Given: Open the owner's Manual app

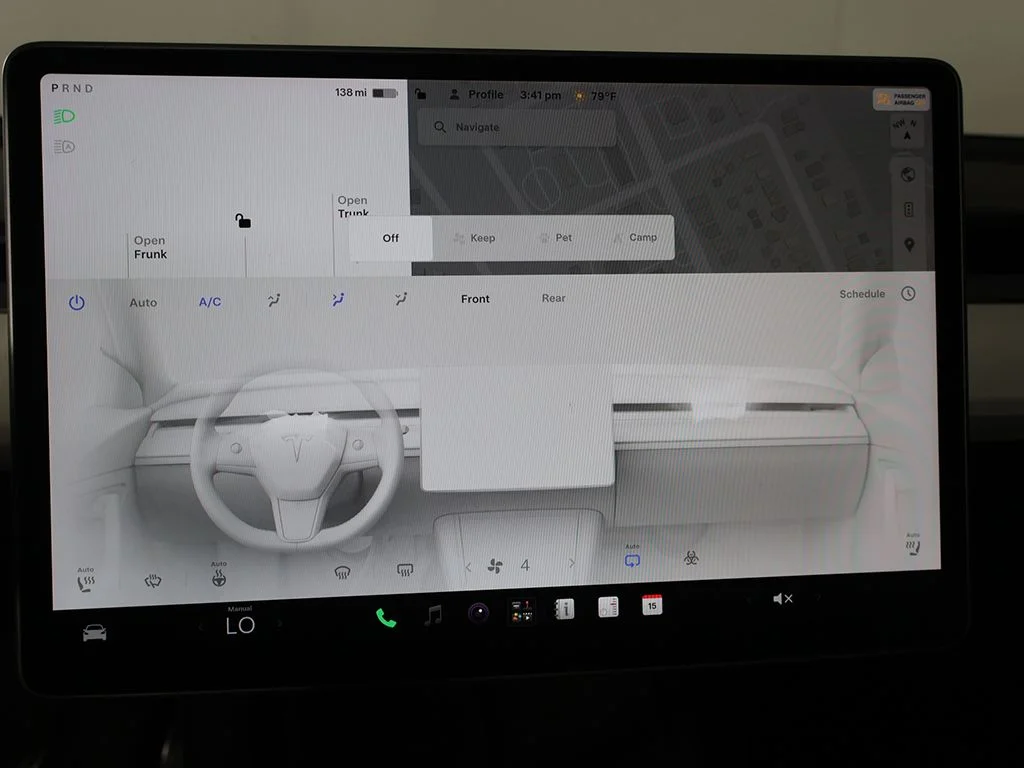Looking at the screenshot, I should (564, 609).
